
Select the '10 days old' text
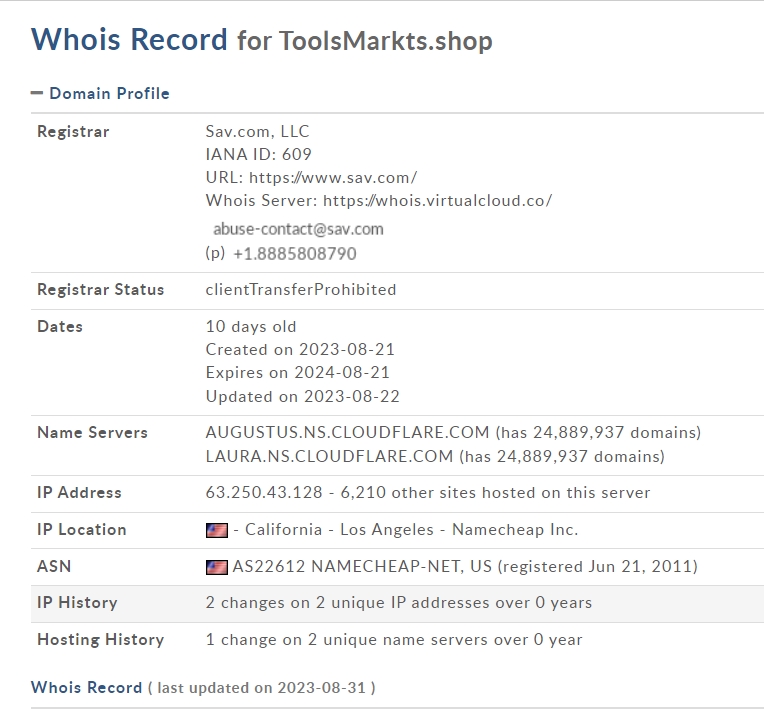click(251, 326)
